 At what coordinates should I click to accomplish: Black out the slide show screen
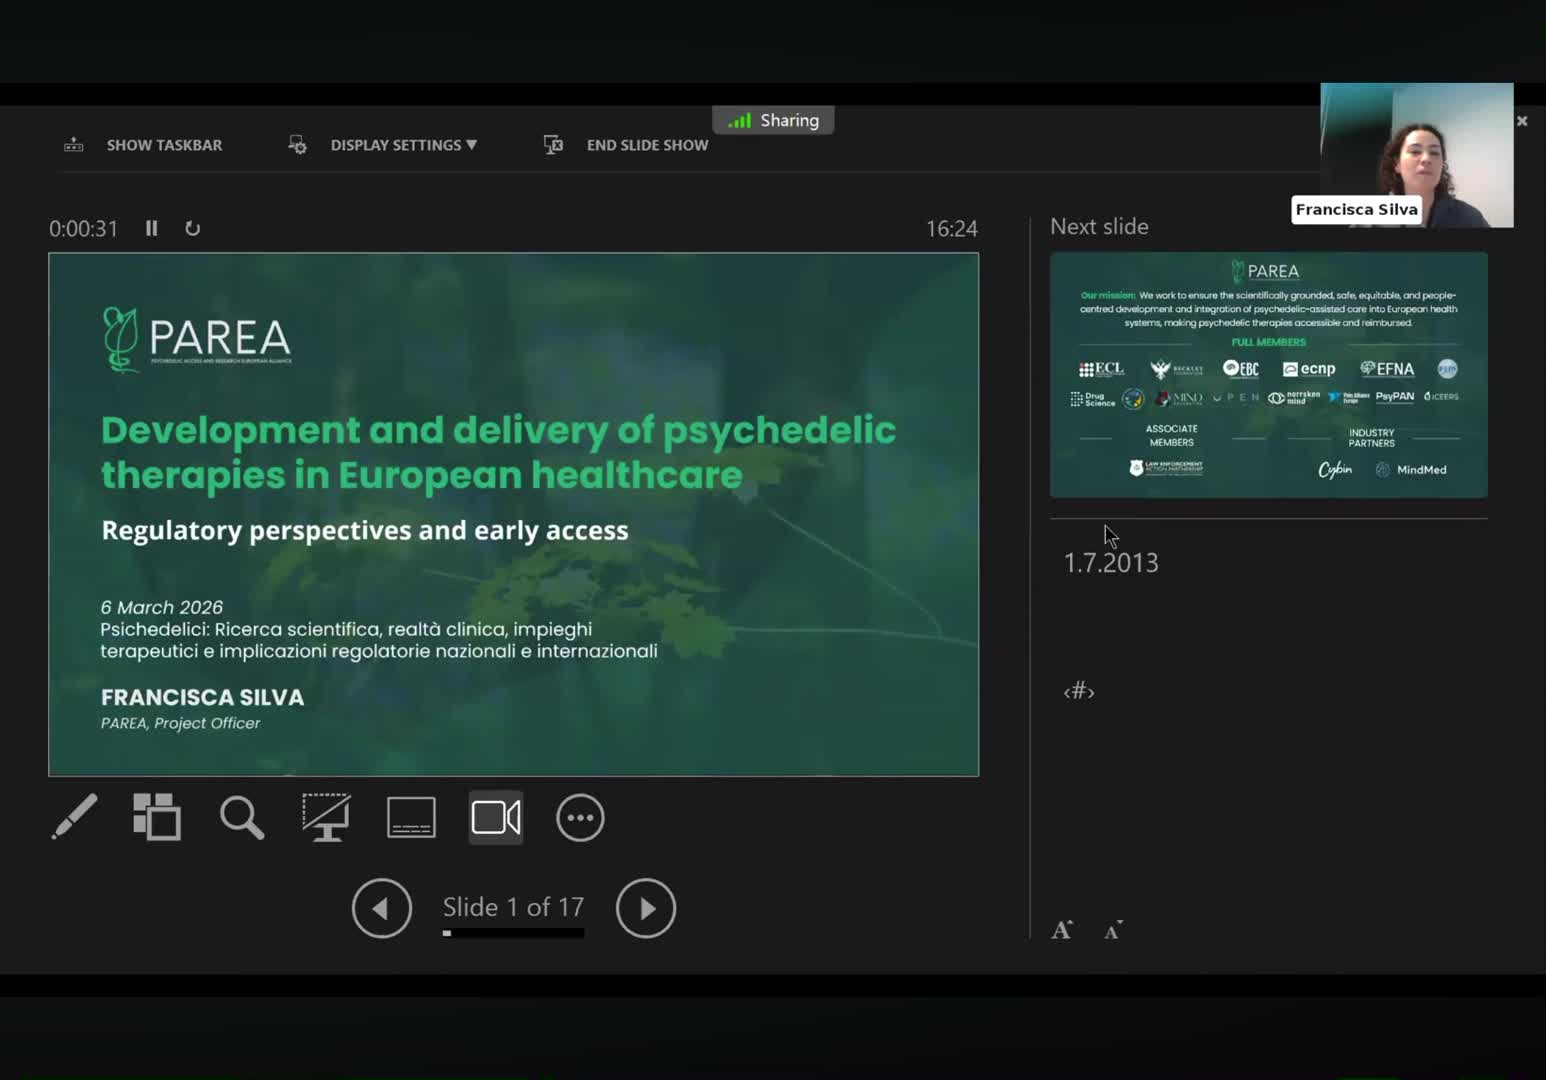(326, 817)
